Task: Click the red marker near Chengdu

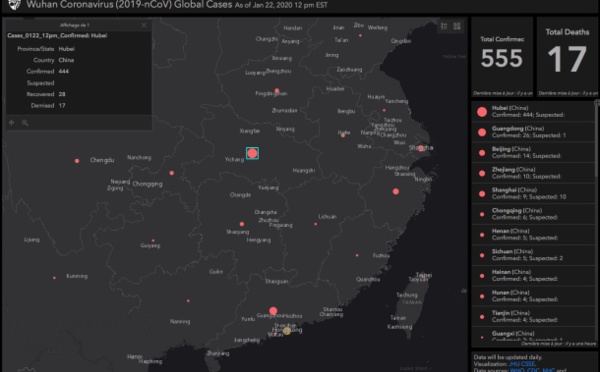Action: pyautogui.click(x=77, y=161)
